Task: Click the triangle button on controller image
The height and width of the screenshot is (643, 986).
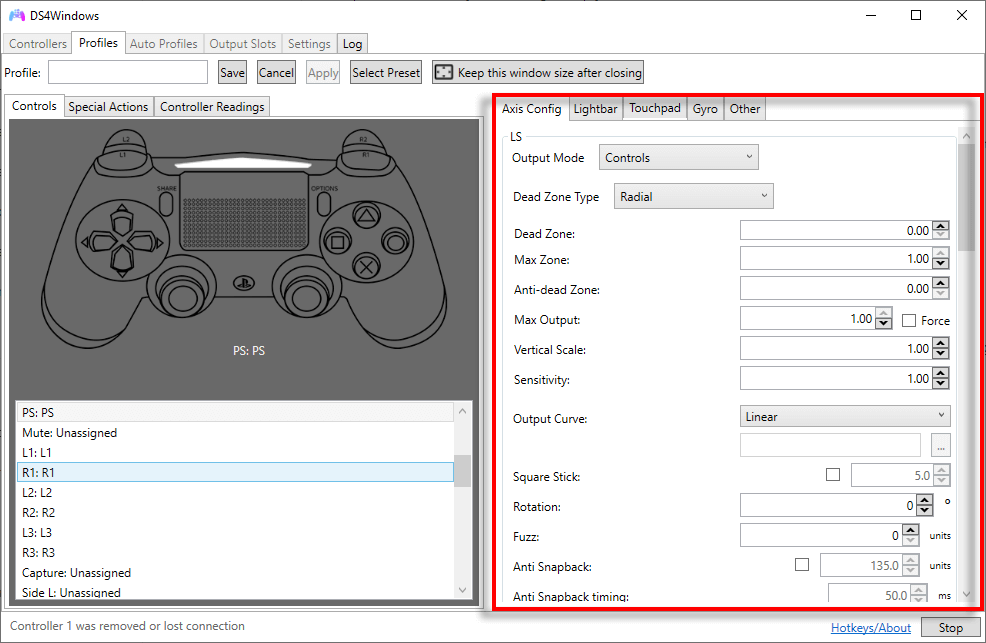Action: (367, 214)
